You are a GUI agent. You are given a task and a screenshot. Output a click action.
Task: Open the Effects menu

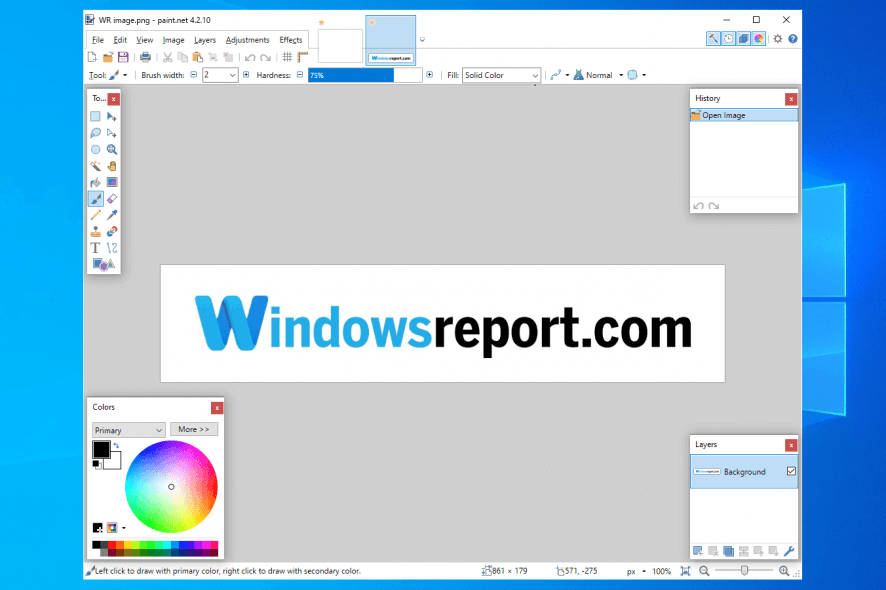(290, 40)
